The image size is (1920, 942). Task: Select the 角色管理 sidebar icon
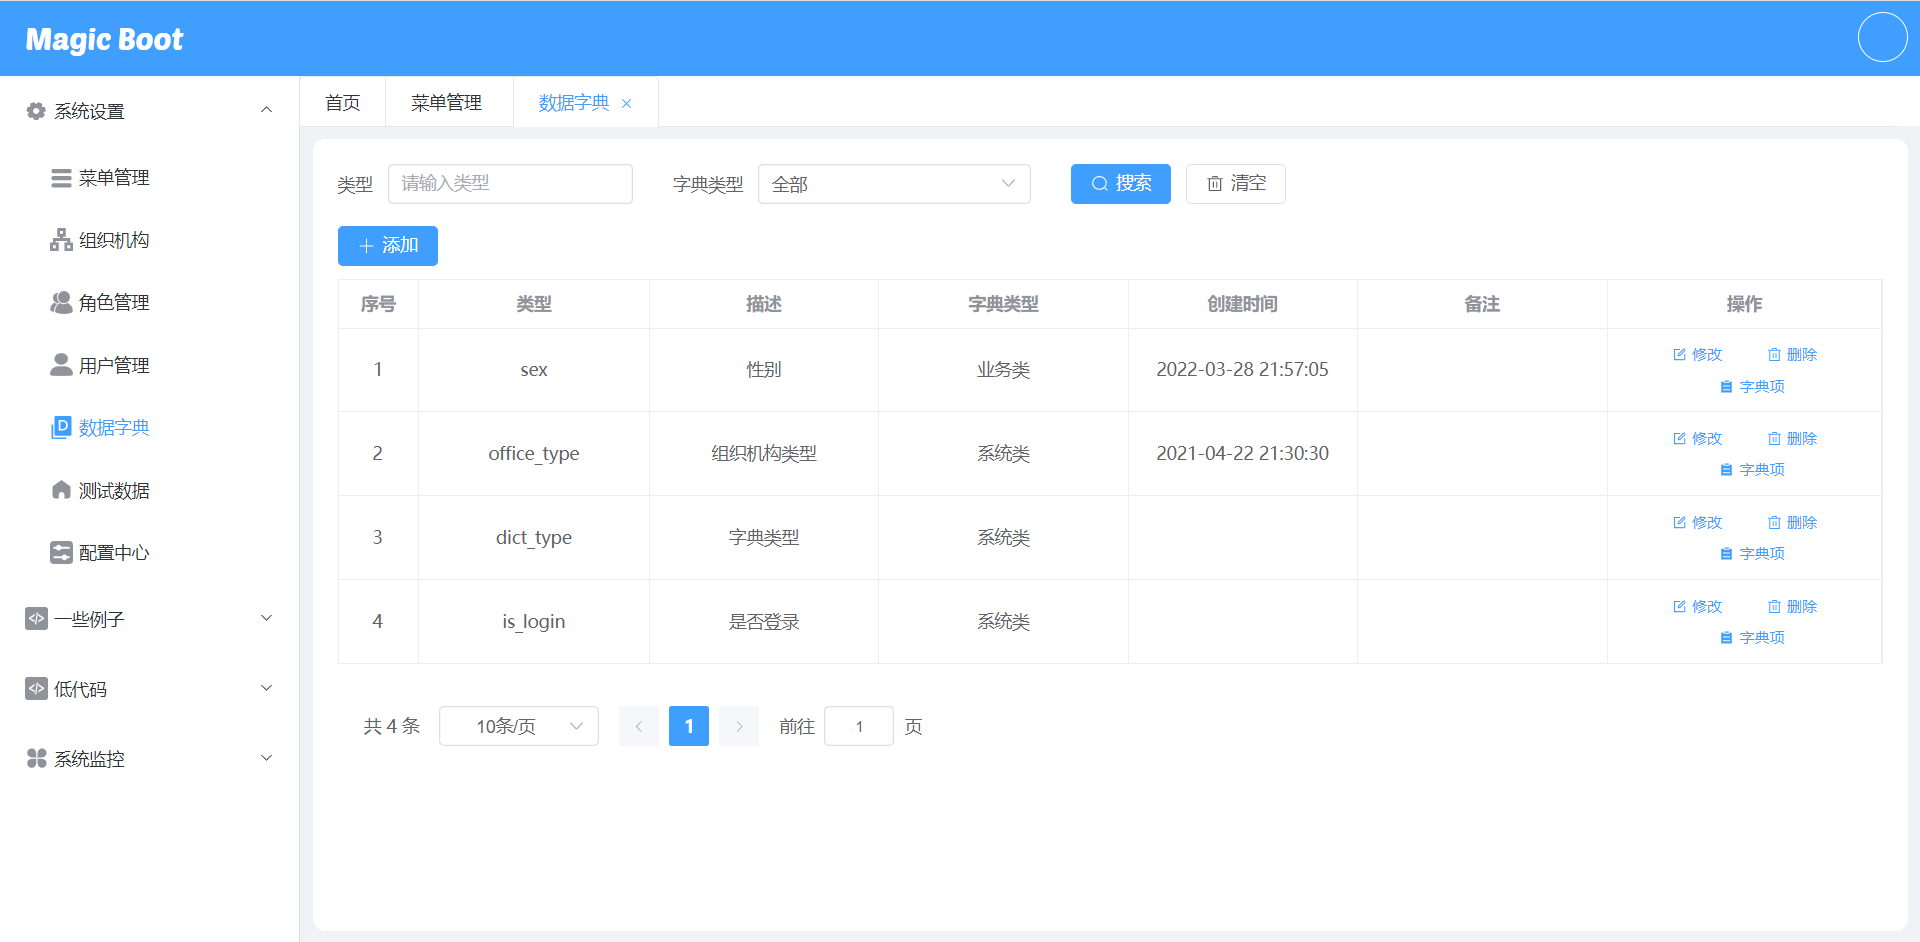(61, 302)
